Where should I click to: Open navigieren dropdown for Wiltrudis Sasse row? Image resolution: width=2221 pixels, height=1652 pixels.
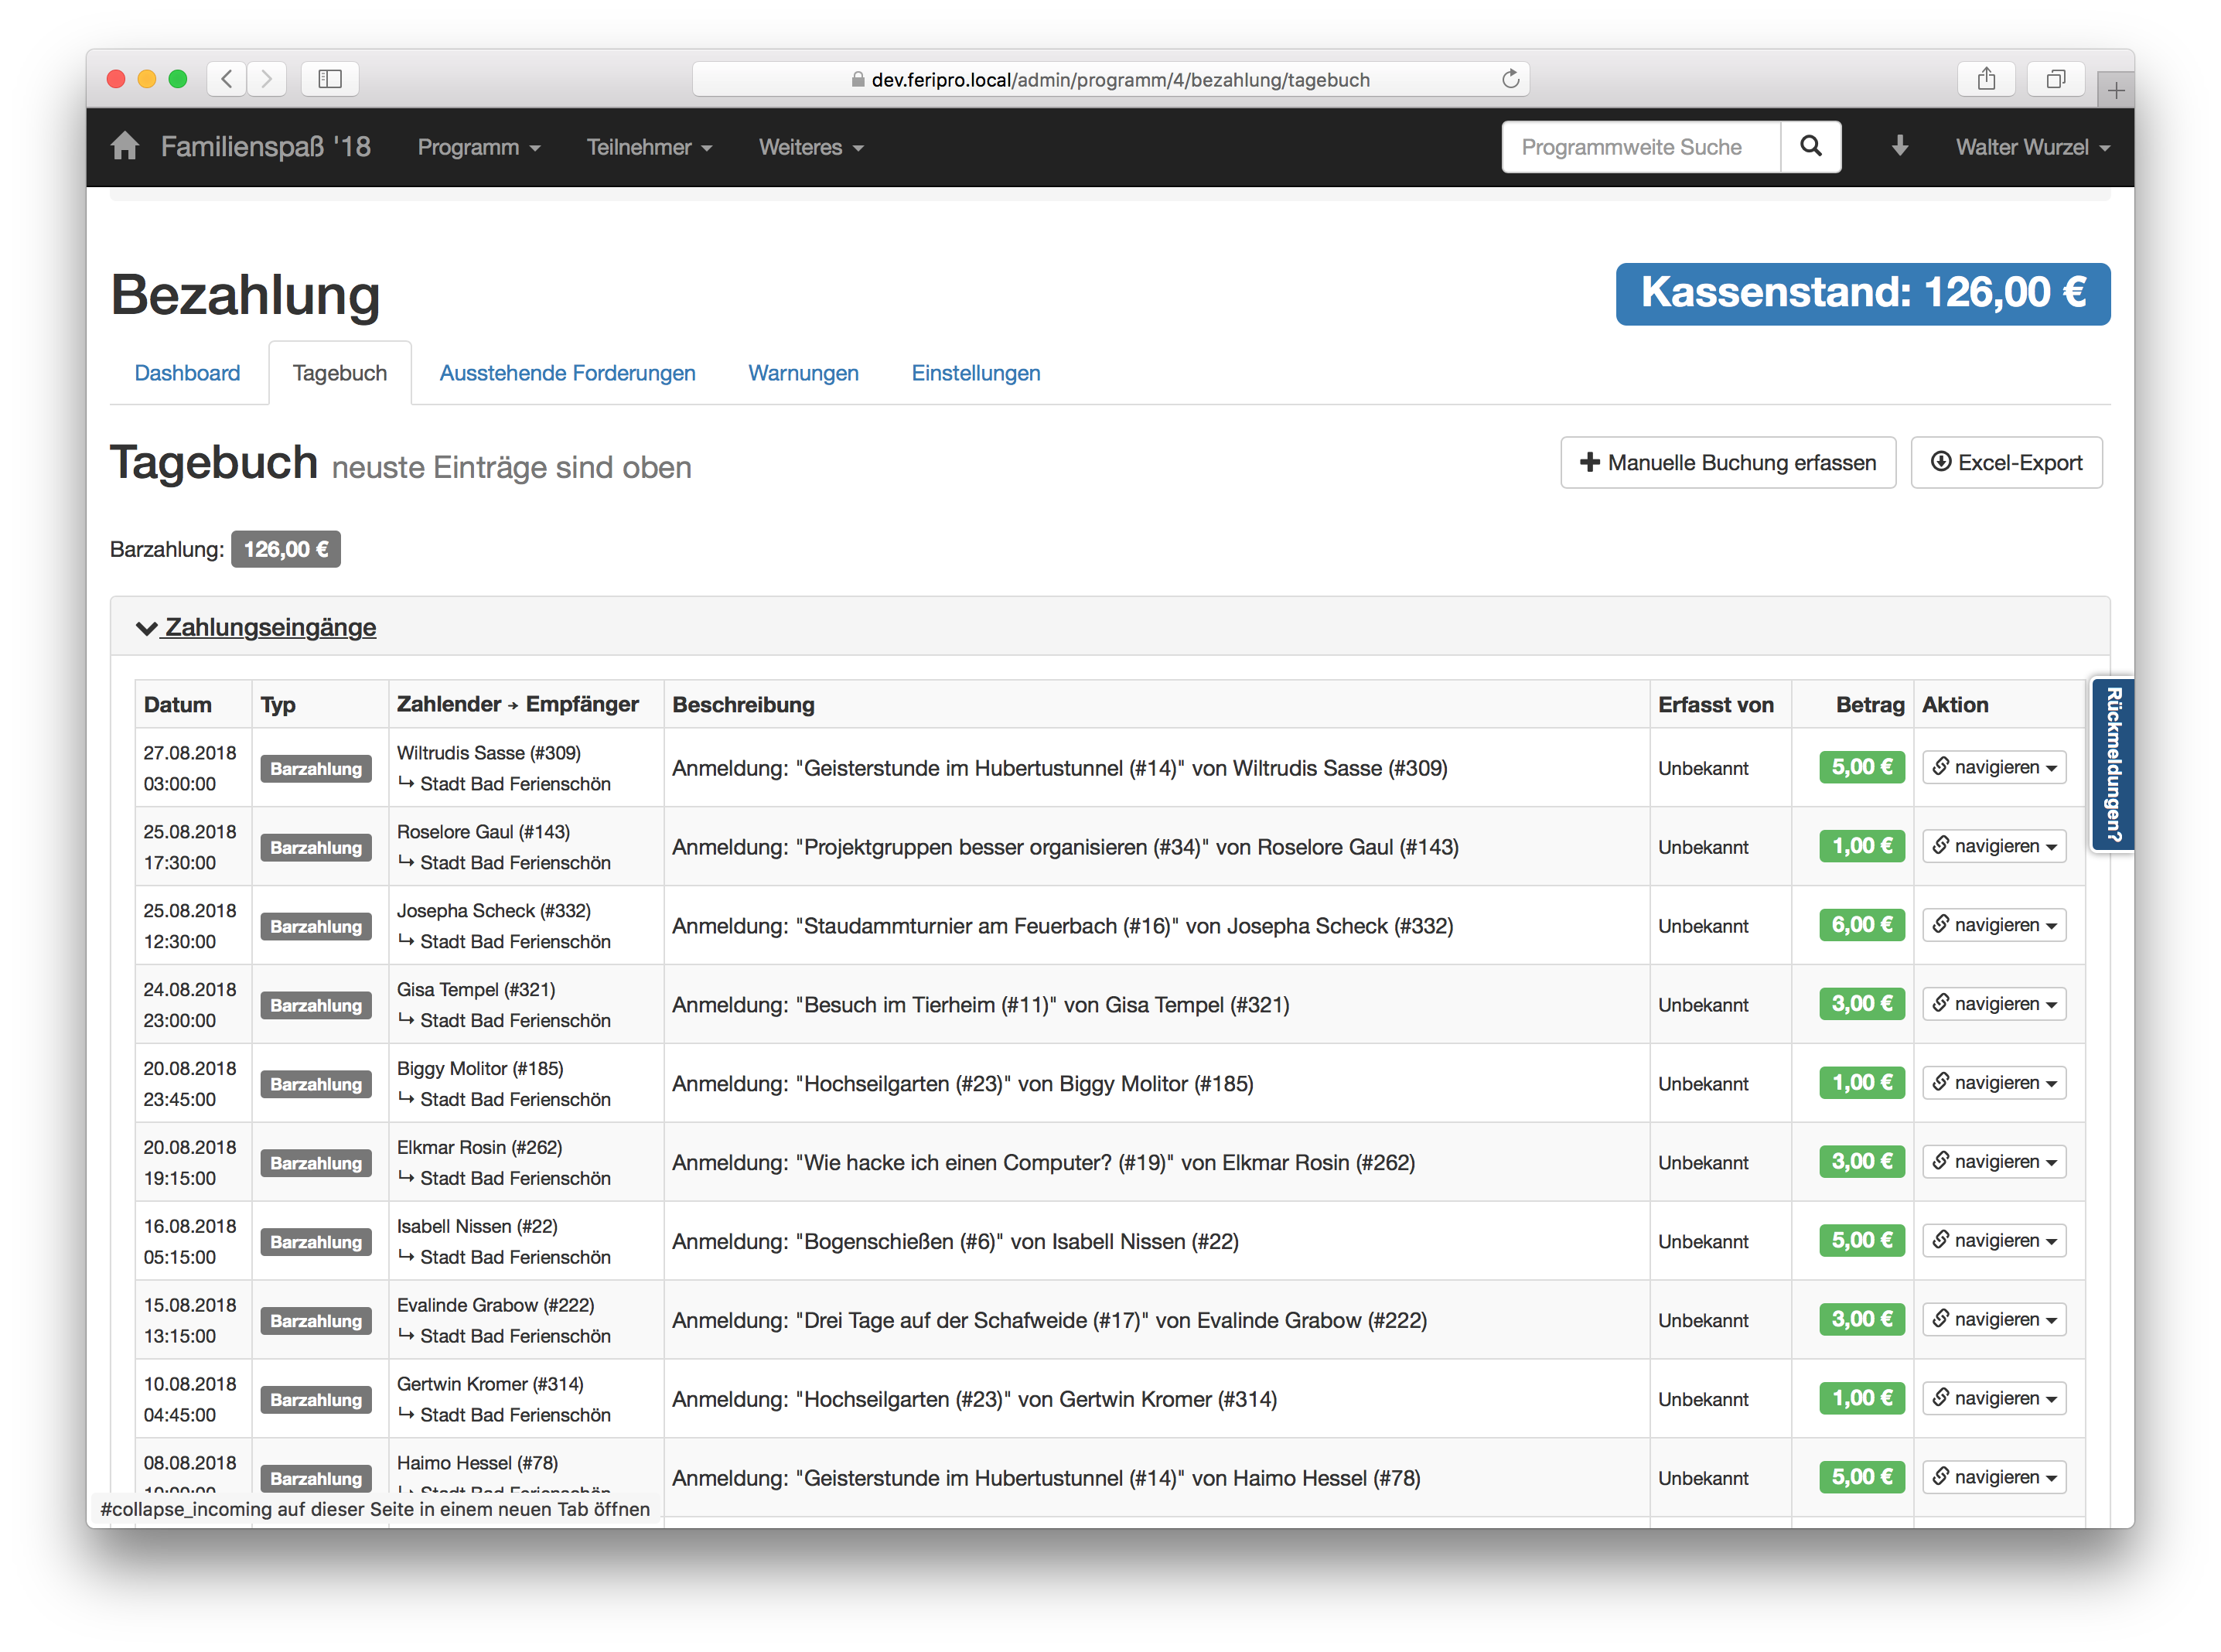tap(1994, 767)
